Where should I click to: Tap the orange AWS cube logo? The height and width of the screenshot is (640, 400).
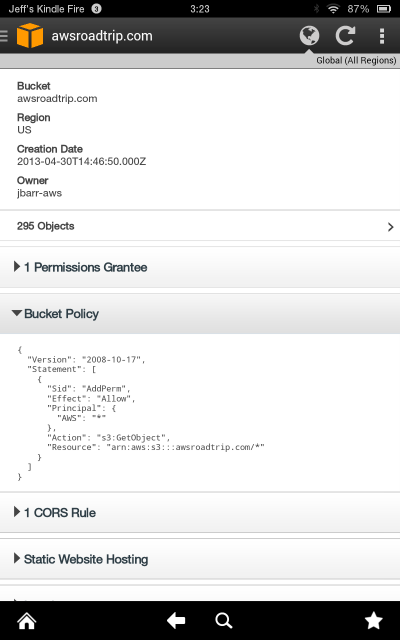click(30, 36)
